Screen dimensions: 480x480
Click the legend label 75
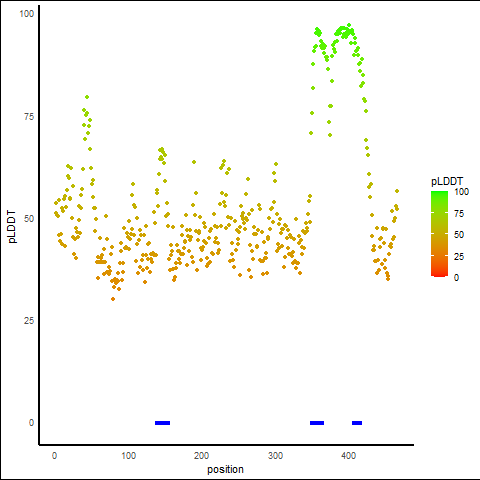(x=459, y=214)
